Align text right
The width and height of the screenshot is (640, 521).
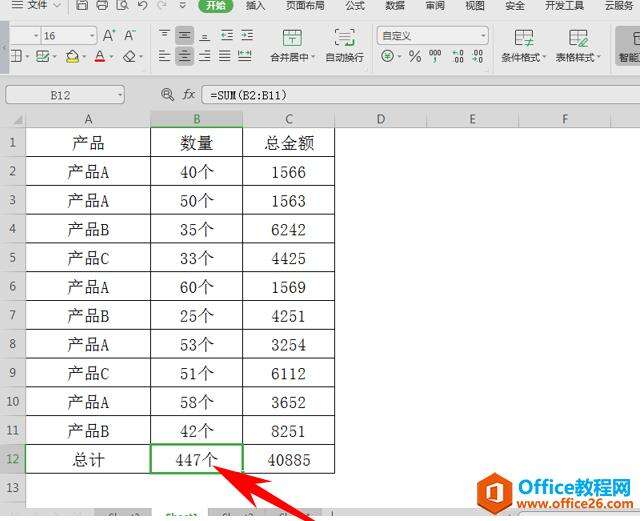pos(204,56)
